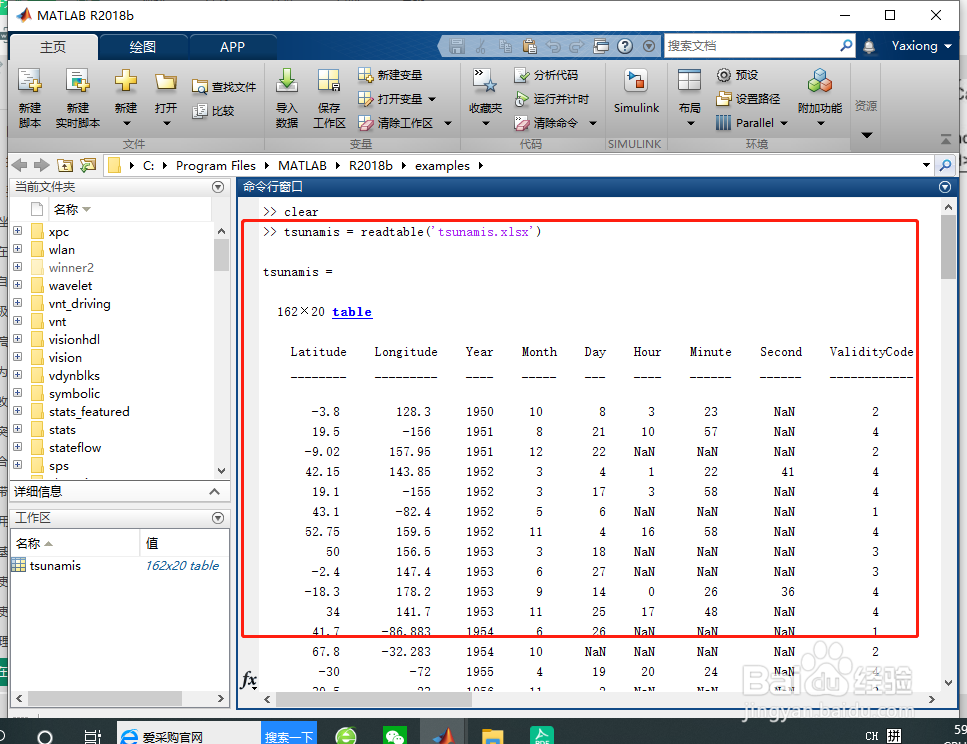Expand the stateflow folder
This screenshot has height=744, width=967.
pos(17,446)
